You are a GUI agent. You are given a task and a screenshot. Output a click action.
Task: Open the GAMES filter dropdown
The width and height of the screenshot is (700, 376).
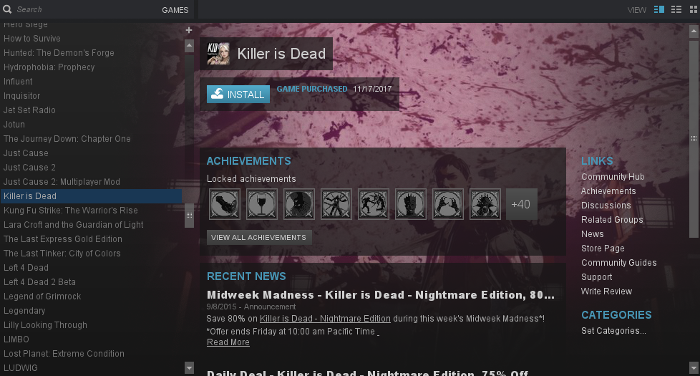click(175, 10)
